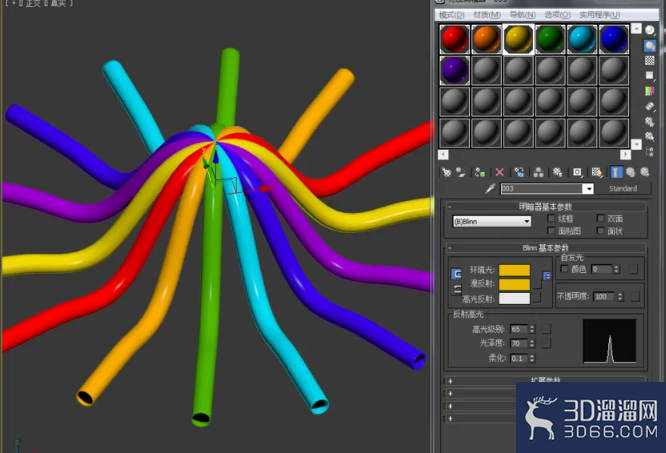Click the 漫反射 map button

point(537,284)
